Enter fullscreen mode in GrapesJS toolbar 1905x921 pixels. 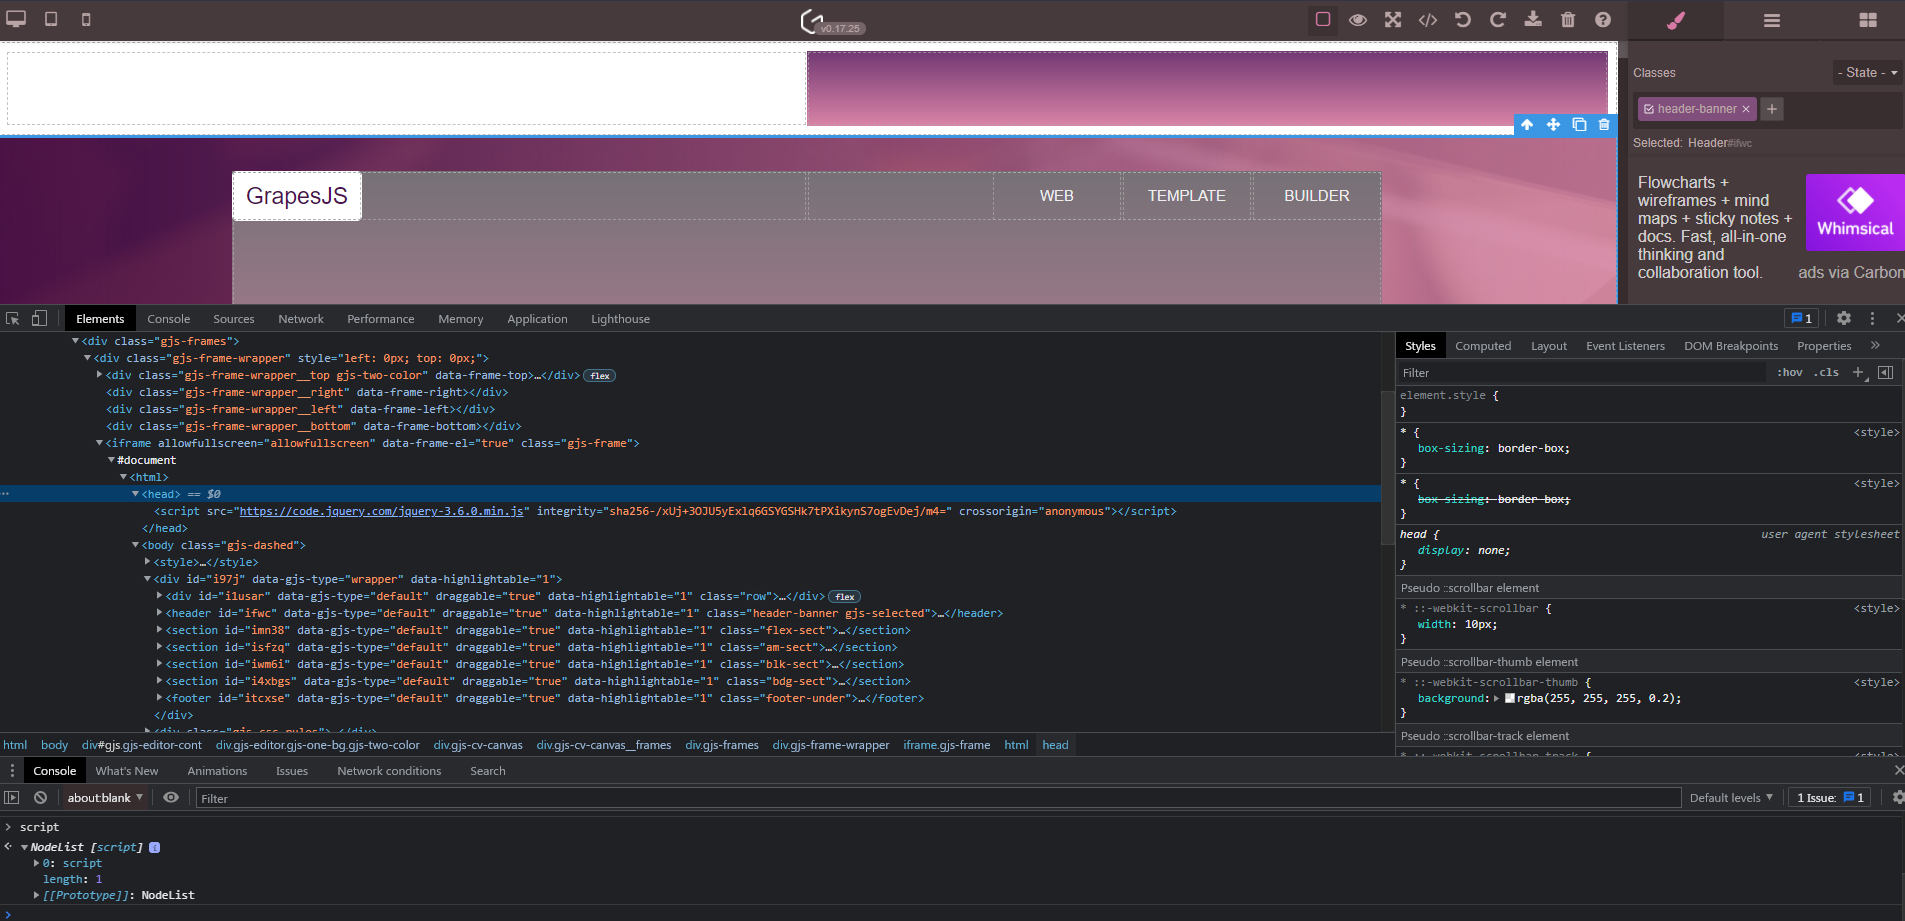pyautogui.click(x=1393, y=19)
